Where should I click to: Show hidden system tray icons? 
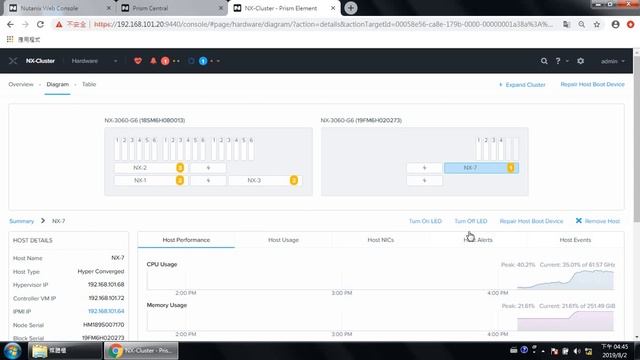coord(543,351)
